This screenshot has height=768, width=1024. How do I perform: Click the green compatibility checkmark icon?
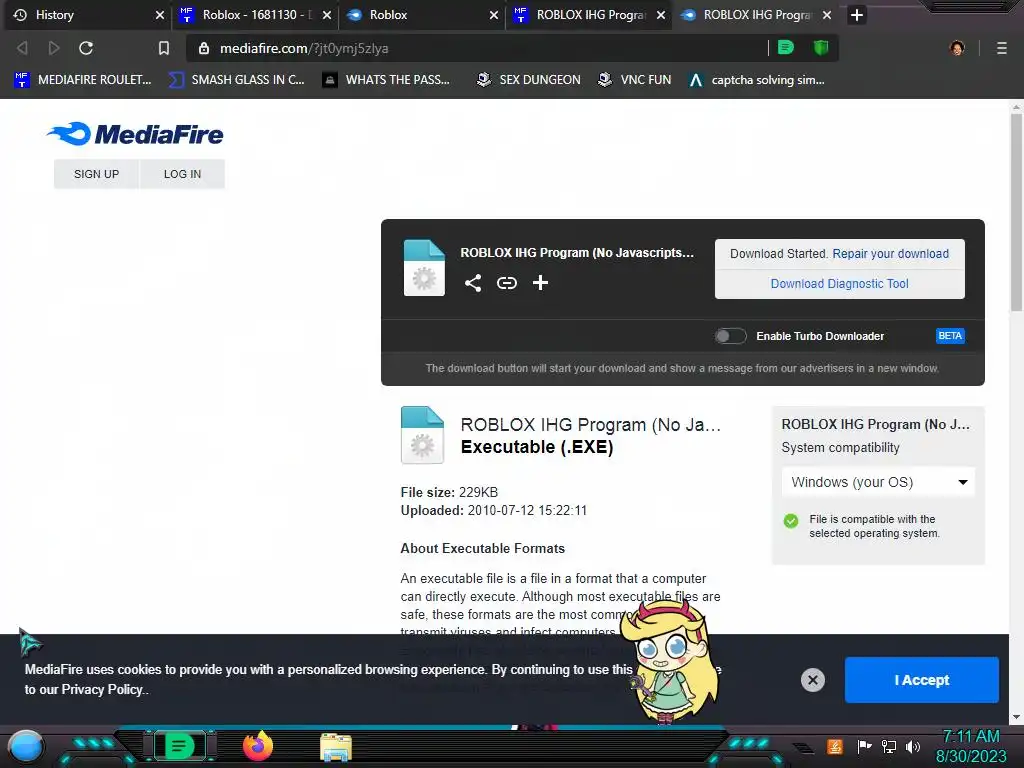[791, 520]
